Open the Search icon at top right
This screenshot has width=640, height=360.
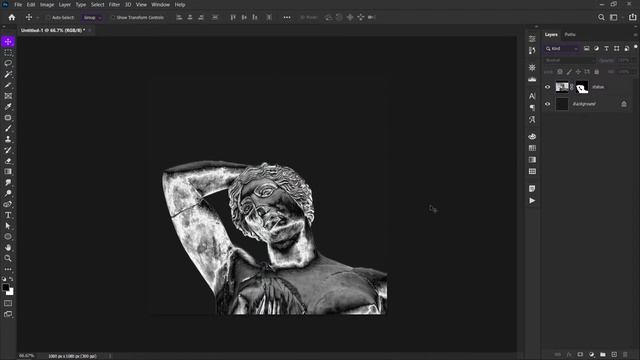(601, 17)
